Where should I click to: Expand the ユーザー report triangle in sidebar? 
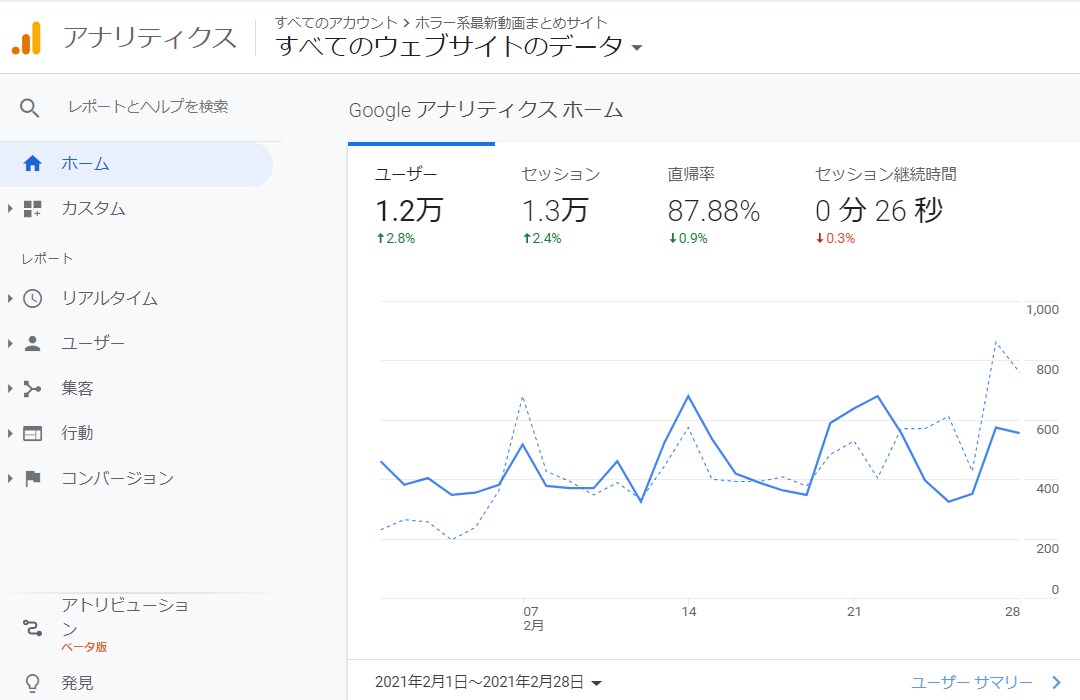(x=10, y=343)
